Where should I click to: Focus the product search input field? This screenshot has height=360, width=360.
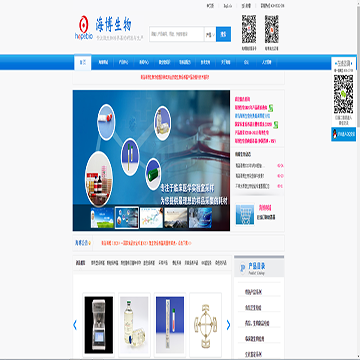177,34
